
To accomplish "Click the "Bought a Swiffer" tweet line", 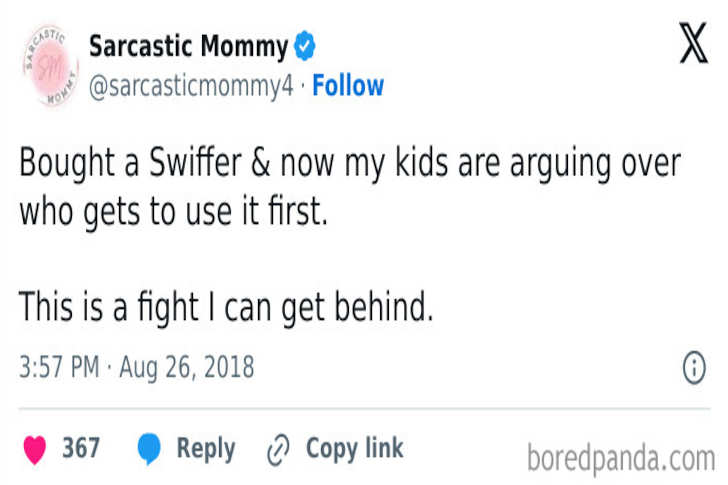I will point(349,164).
